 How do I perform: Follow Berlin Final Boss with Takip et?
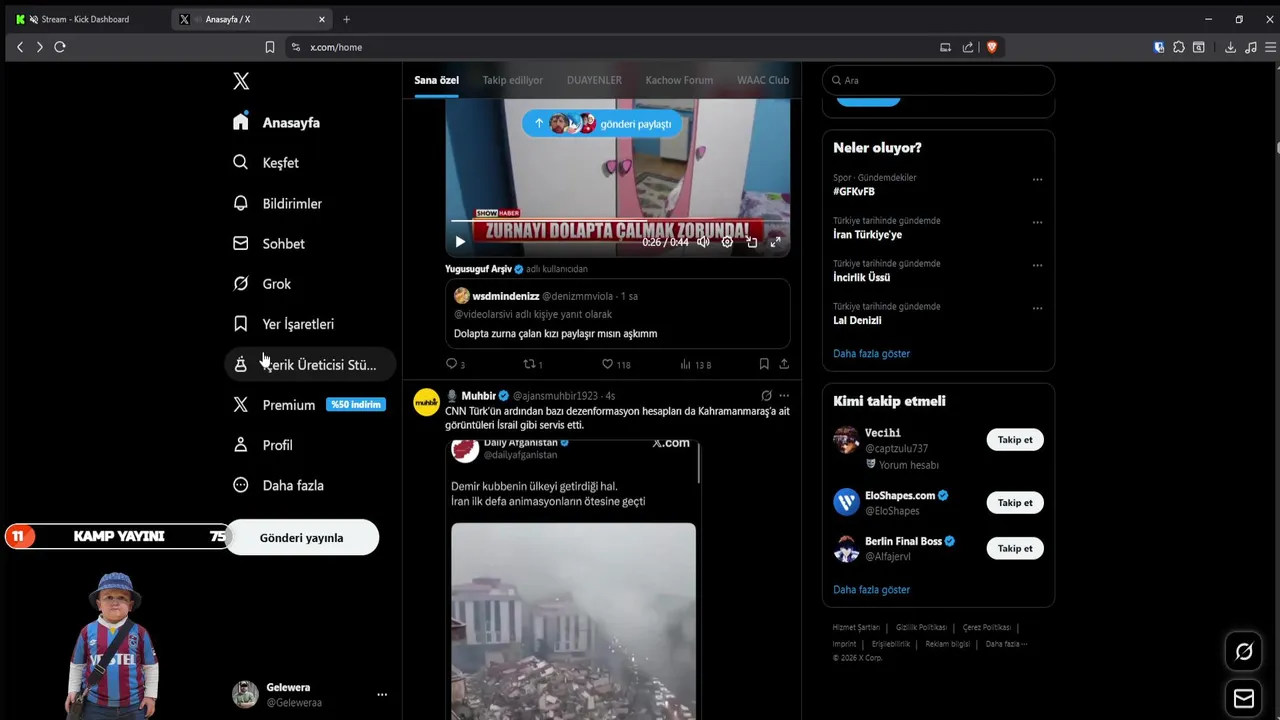(x=1015, y=548)
